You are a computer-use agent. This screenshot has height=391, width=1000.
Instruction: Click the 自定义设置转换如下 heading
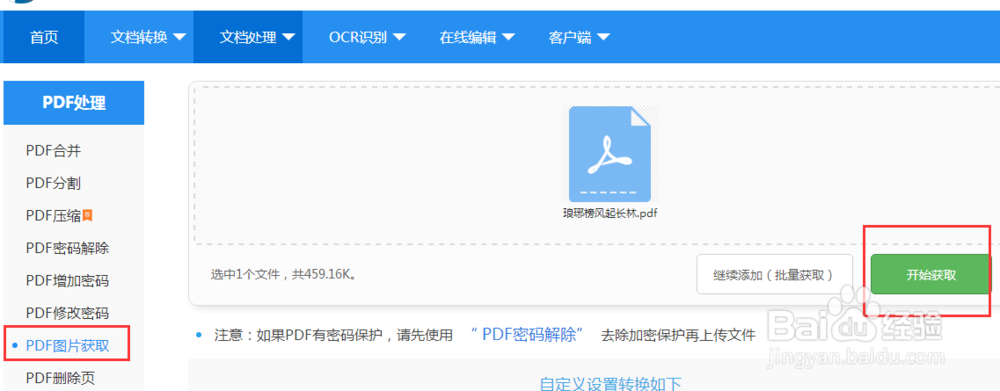(x=610, y=383)
